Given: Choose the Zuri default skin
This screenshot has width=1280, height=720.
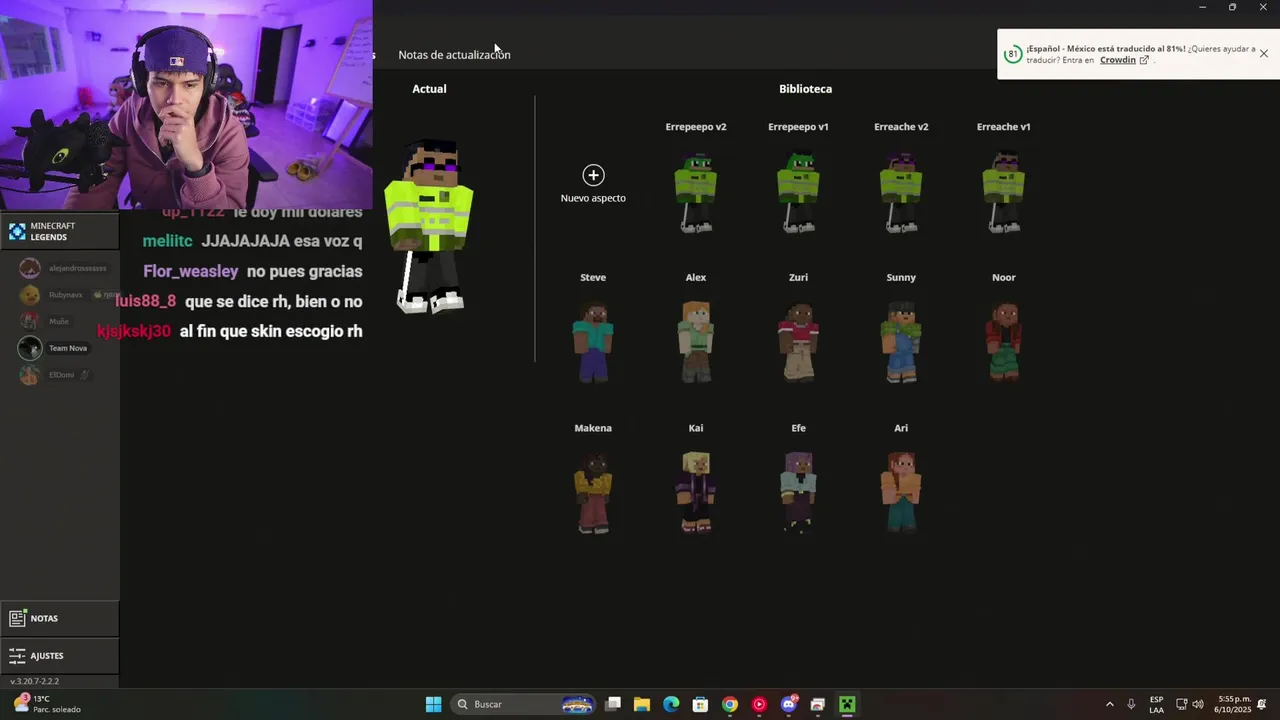Looking at the screenshot, I should 798,342.
